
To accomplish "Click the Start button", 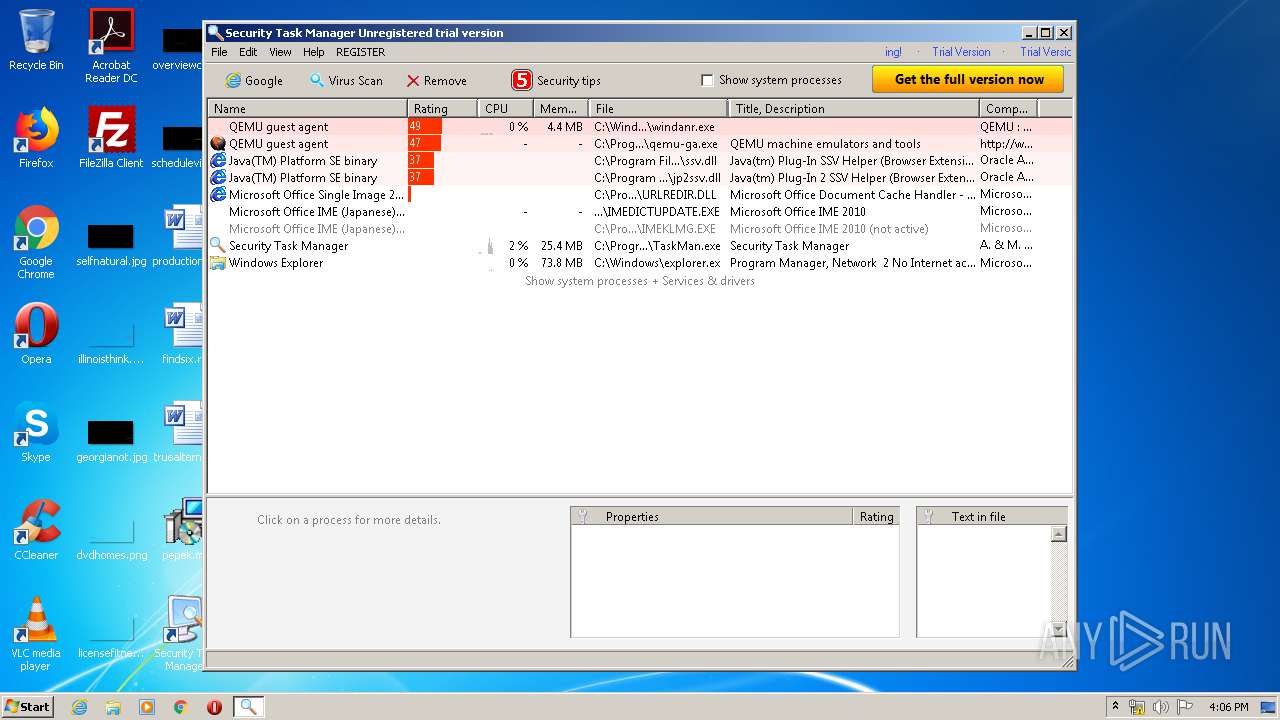I will (27, 706).
